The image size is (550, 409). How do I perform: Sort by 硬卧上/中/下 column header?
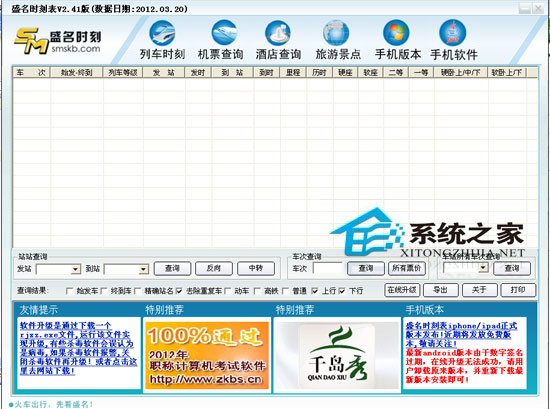tap(461, 73)
